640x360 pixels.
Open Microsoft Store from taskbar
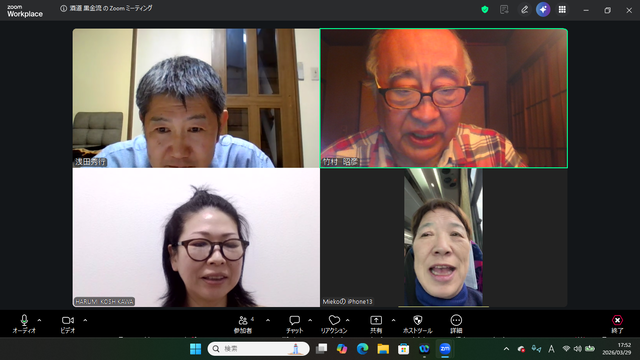coord(404,349)
